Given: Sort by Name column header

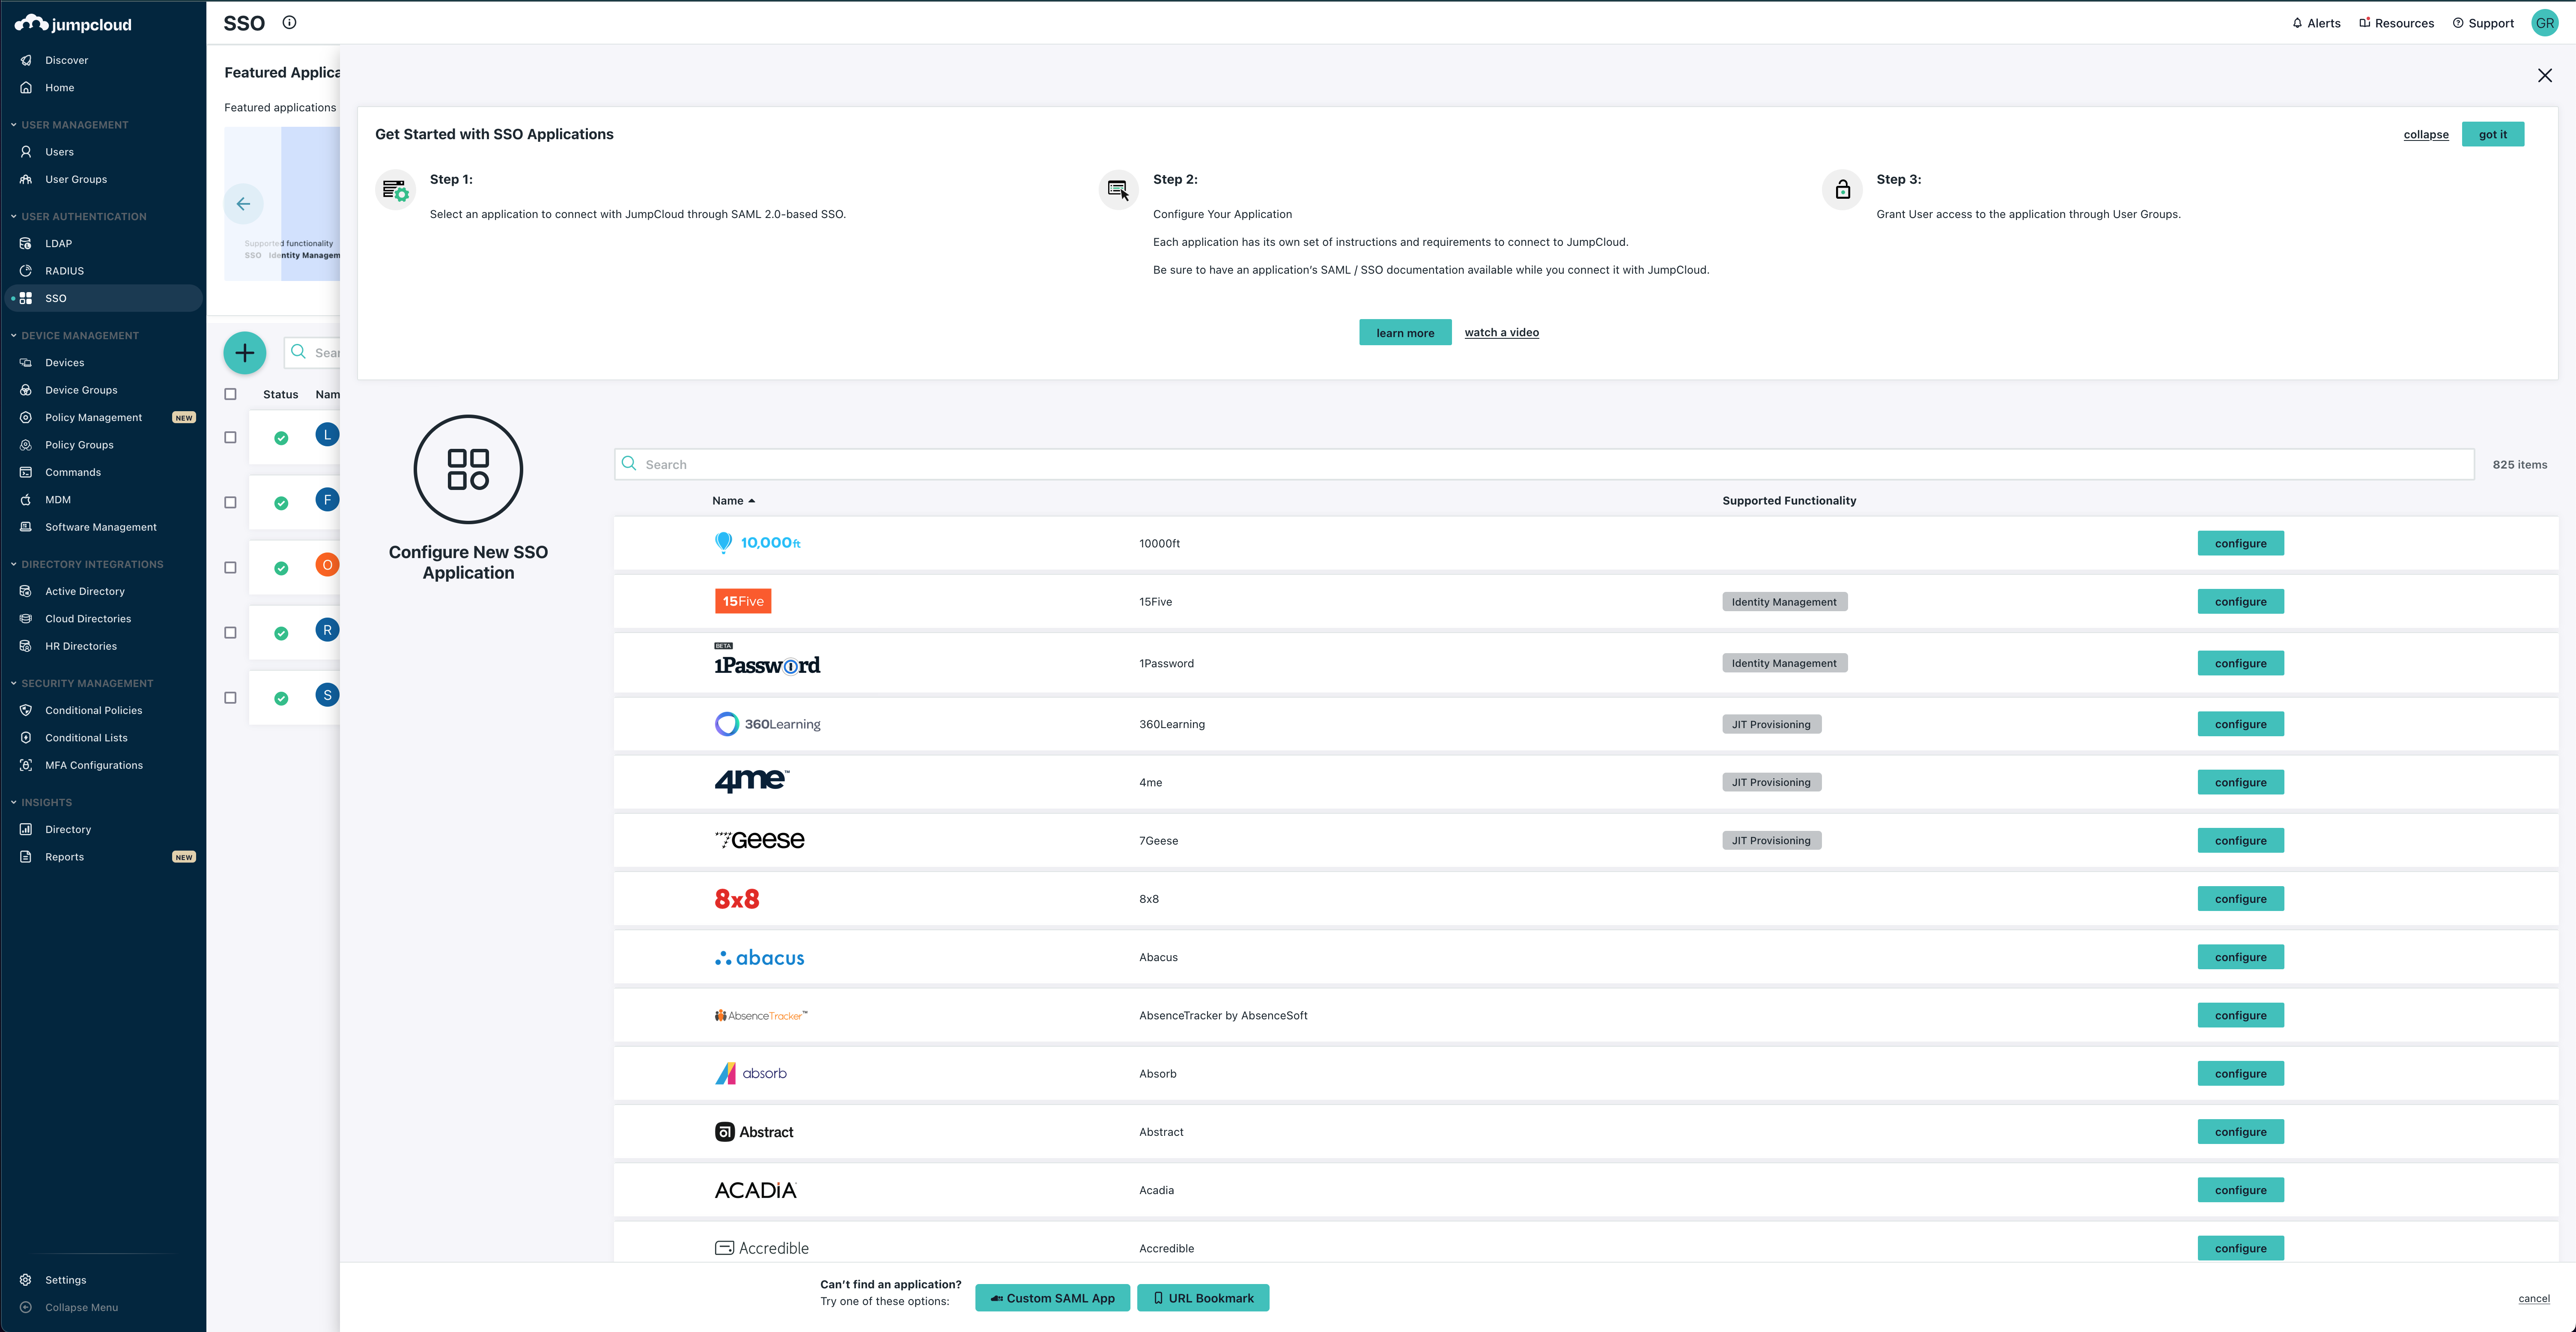Looking at the screenshot, I should [733, 501].
